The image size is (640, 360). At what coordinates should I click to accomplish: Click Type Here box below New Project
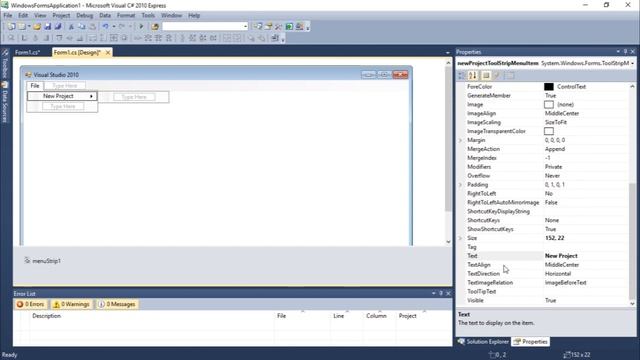(62, 107)
